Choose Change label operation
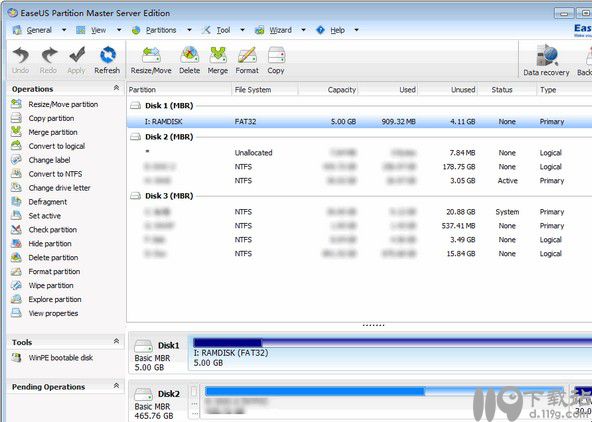The image size is (592, 422). pyautogui.click(x=41, y=160)
